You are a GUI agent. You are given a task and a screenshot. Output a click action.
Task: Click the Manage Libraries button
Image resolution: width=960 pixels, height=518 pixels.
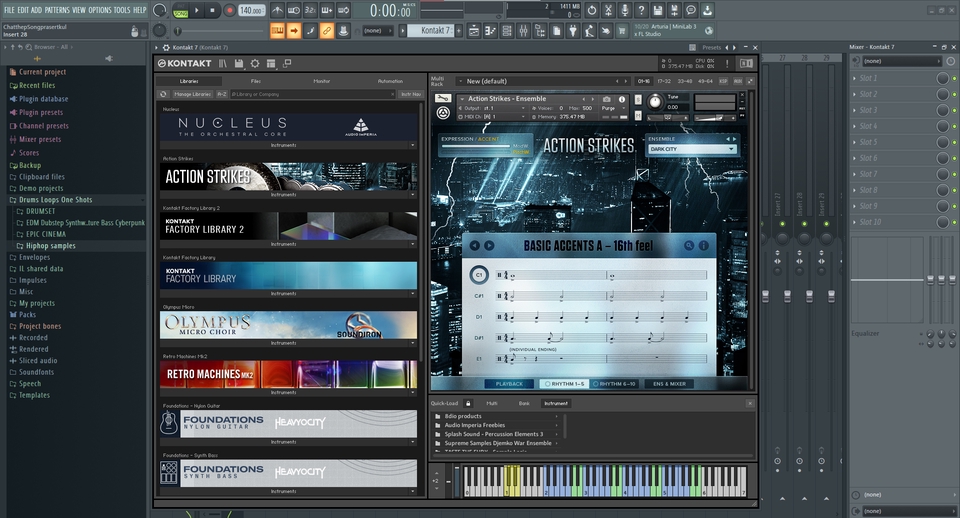[192, 94]
